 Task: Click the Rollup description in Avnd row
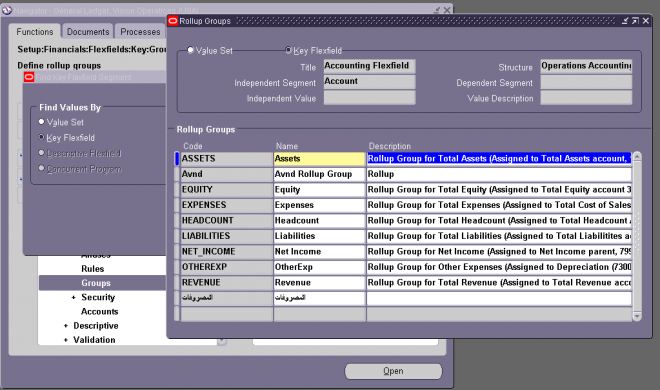pos(499,174)
